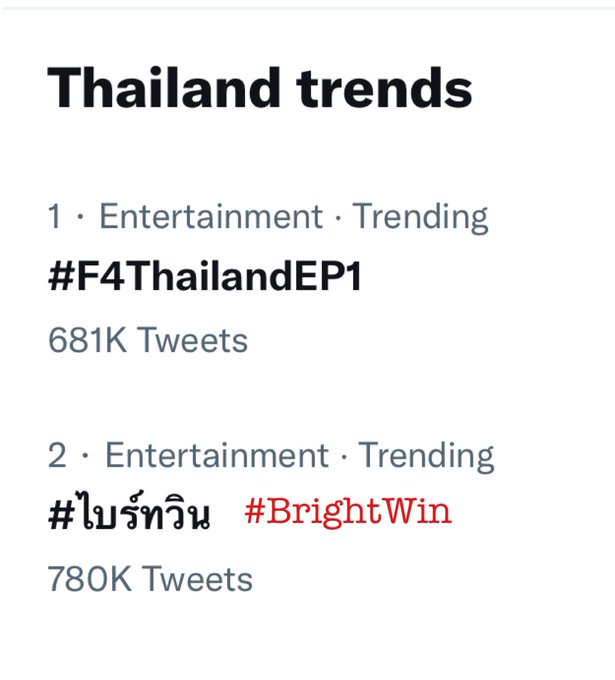Click rank number 2 of second trend
This screenshot has height=680, width=615.
click(57, 455)
